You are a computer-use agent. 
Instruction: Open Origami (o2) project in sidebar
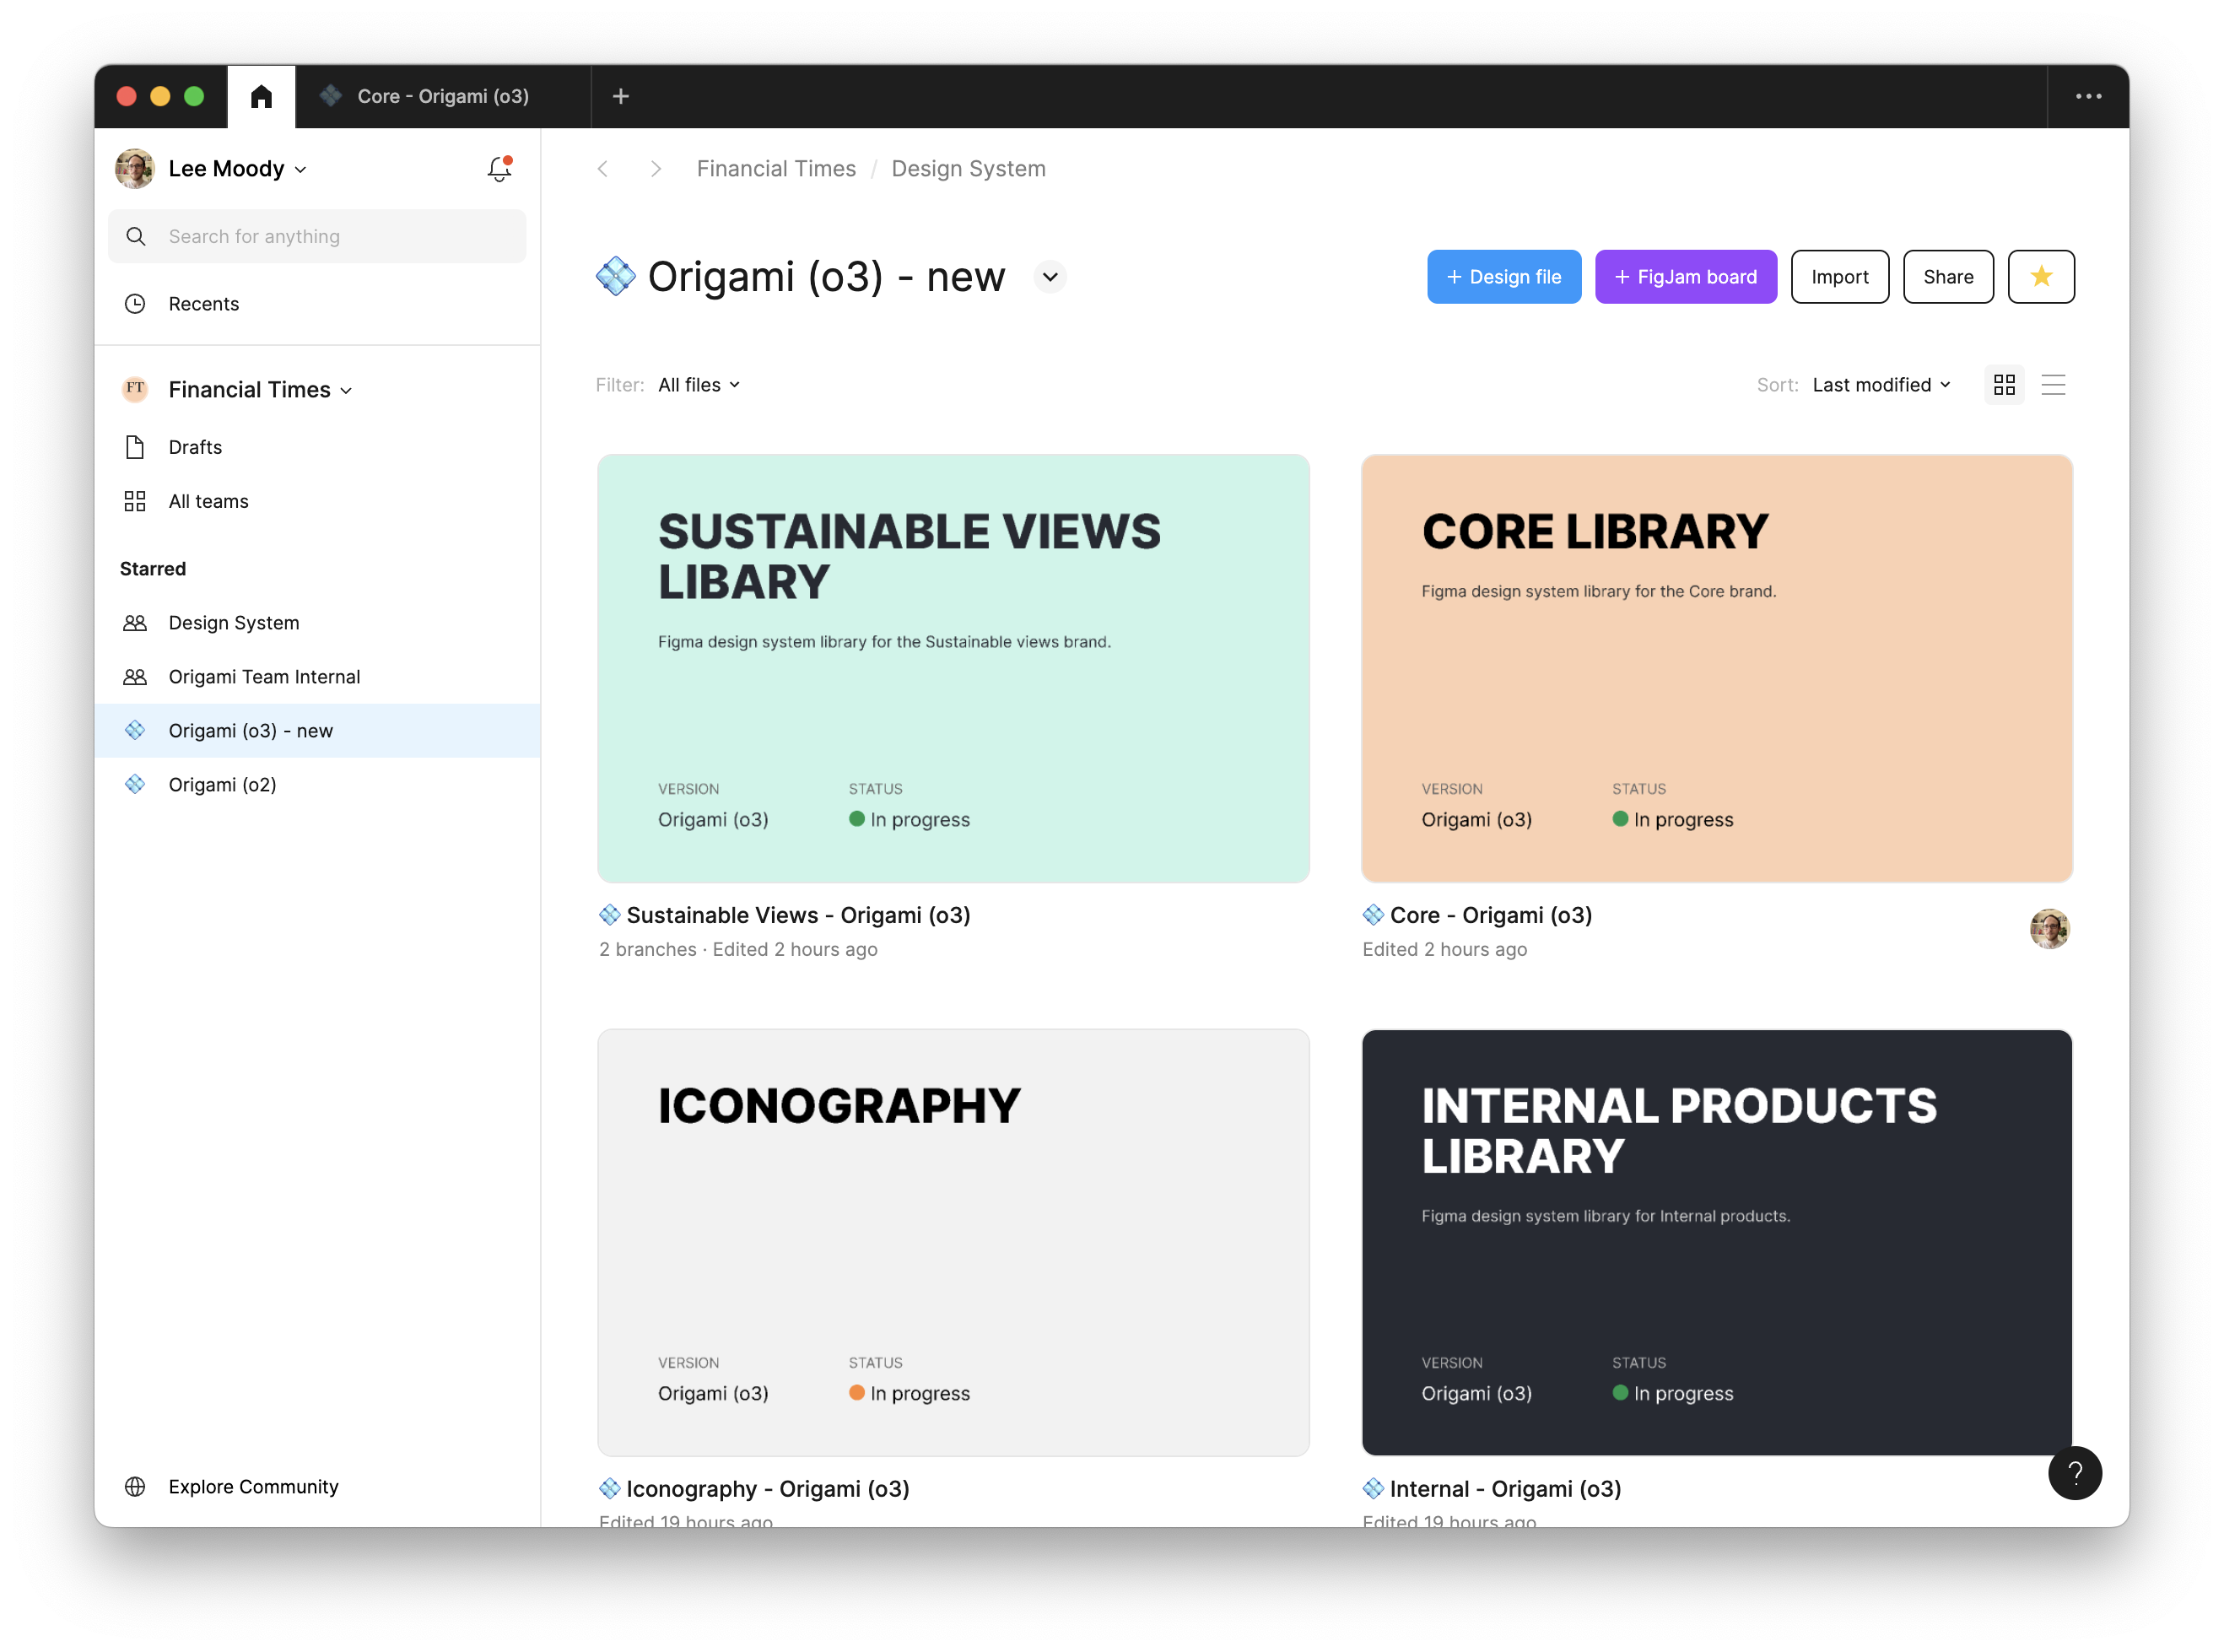click(x=317, y=784)
